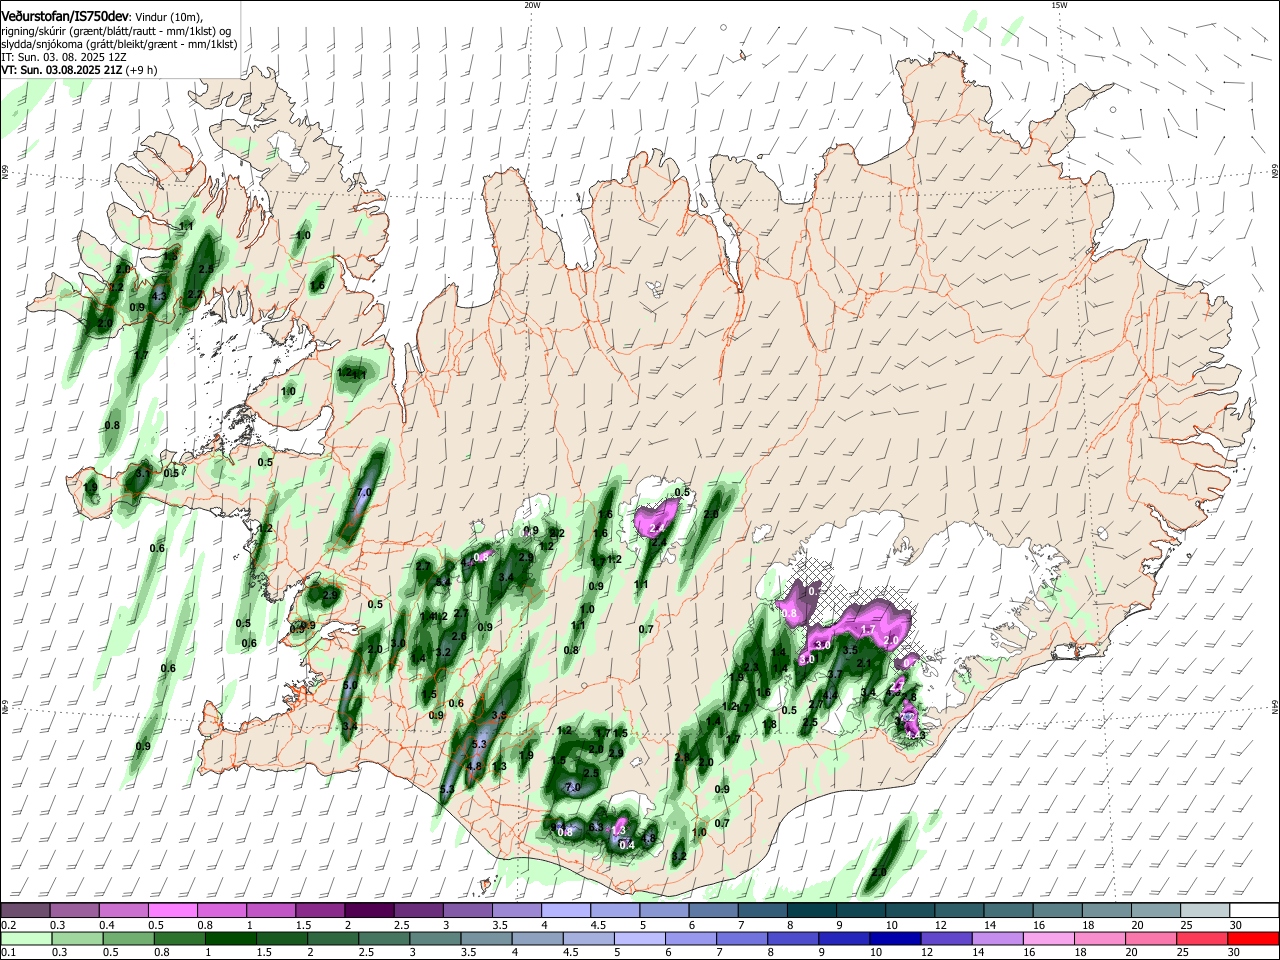Click the pink 20 swatch in lower legend
1280x960 pixels.
(x=1149, y=938)
